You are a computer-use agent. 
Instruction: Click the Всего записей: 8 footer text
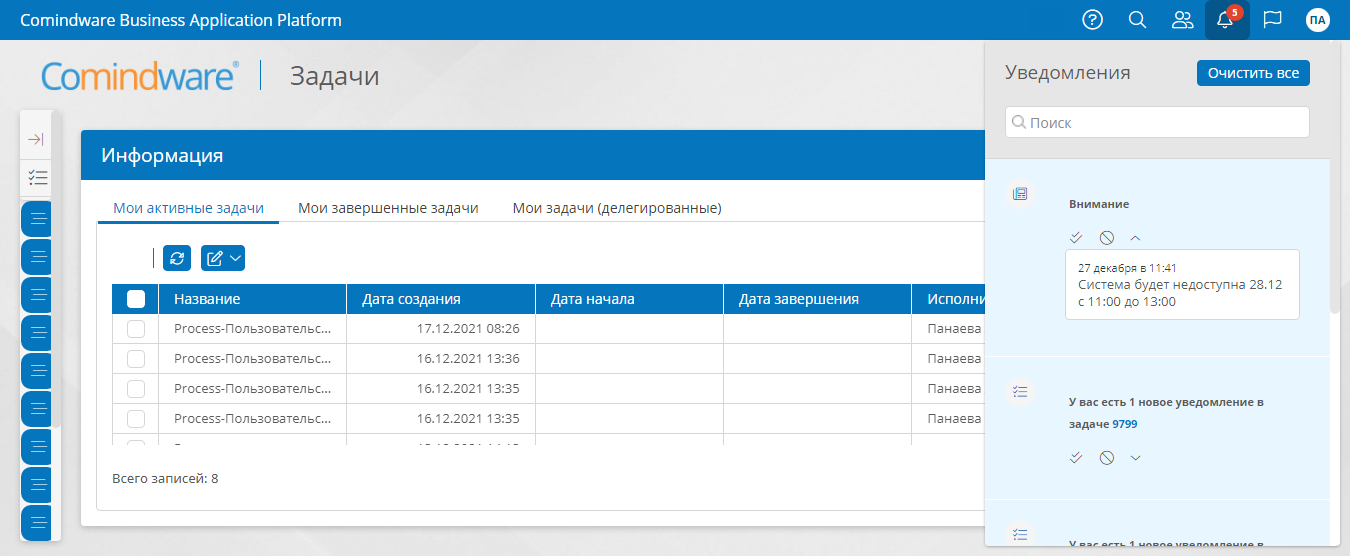[165, 479]
